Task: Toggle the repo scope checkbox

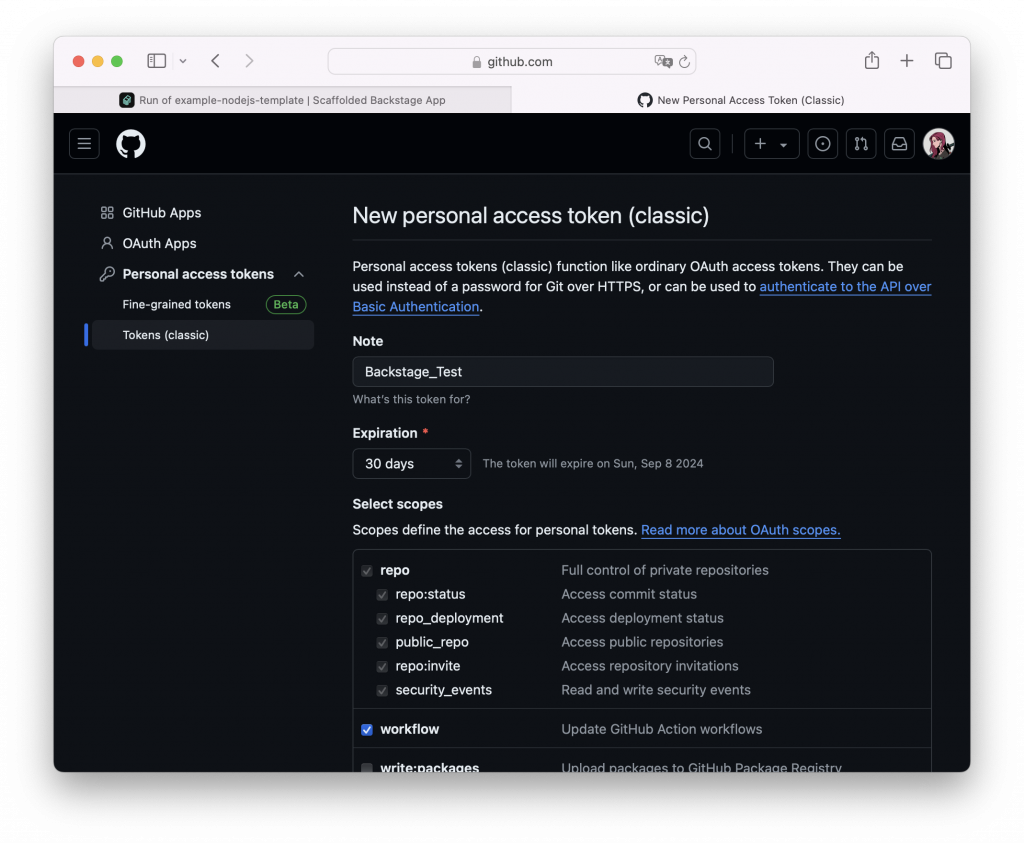Action: [x=367, y=571]
